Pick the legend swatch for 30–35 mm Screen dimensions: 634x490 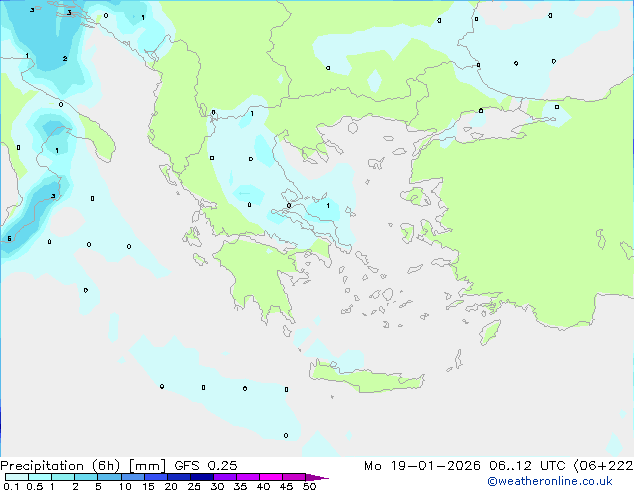[224, 477]
